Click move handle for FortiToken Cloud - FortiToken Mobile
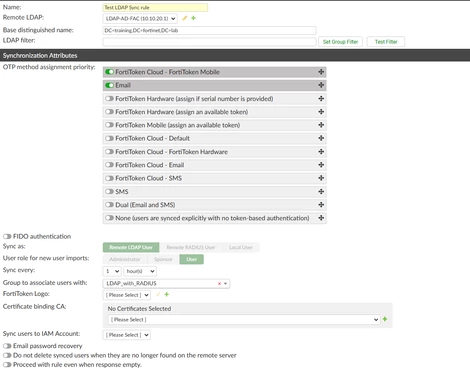The height and width of the screenshot is (368, 470). coord(321,72)
